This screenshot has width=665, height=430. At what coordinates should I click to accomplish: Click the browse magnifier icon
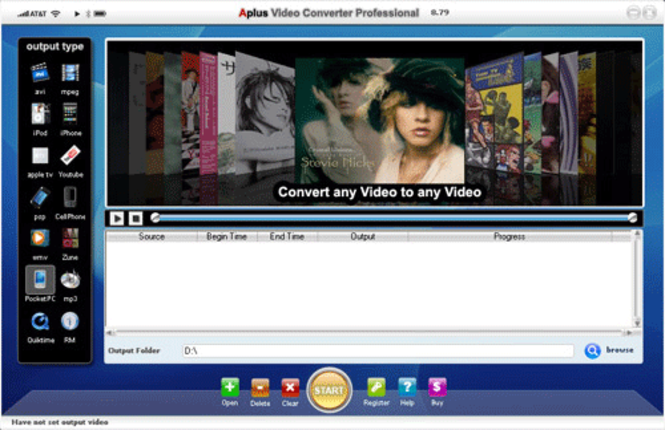click(x=592, y=351)
